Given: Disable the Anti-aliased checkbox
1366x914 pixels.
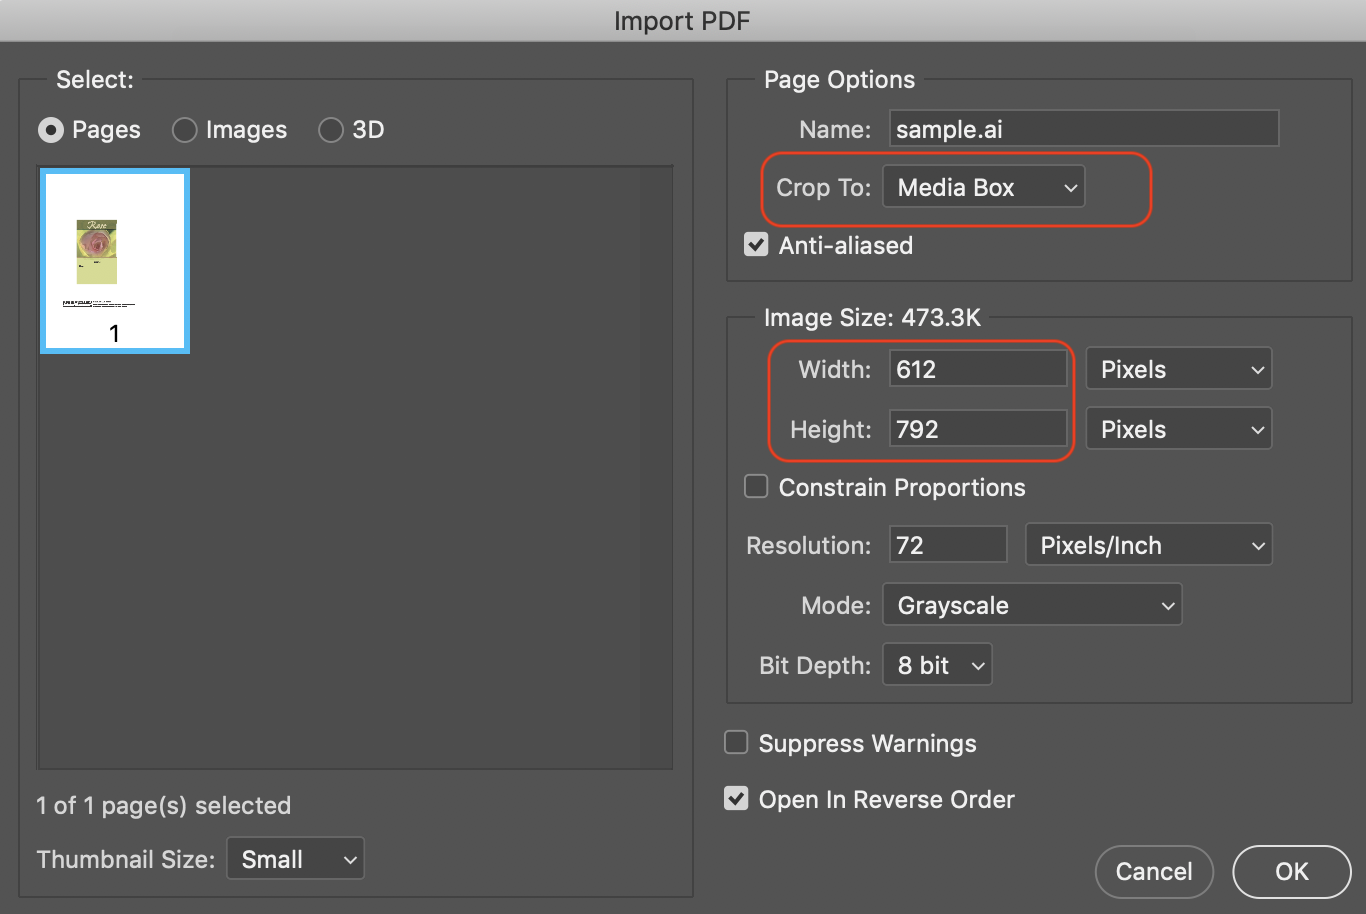Looking at the screenshot, I should point(756,244).
